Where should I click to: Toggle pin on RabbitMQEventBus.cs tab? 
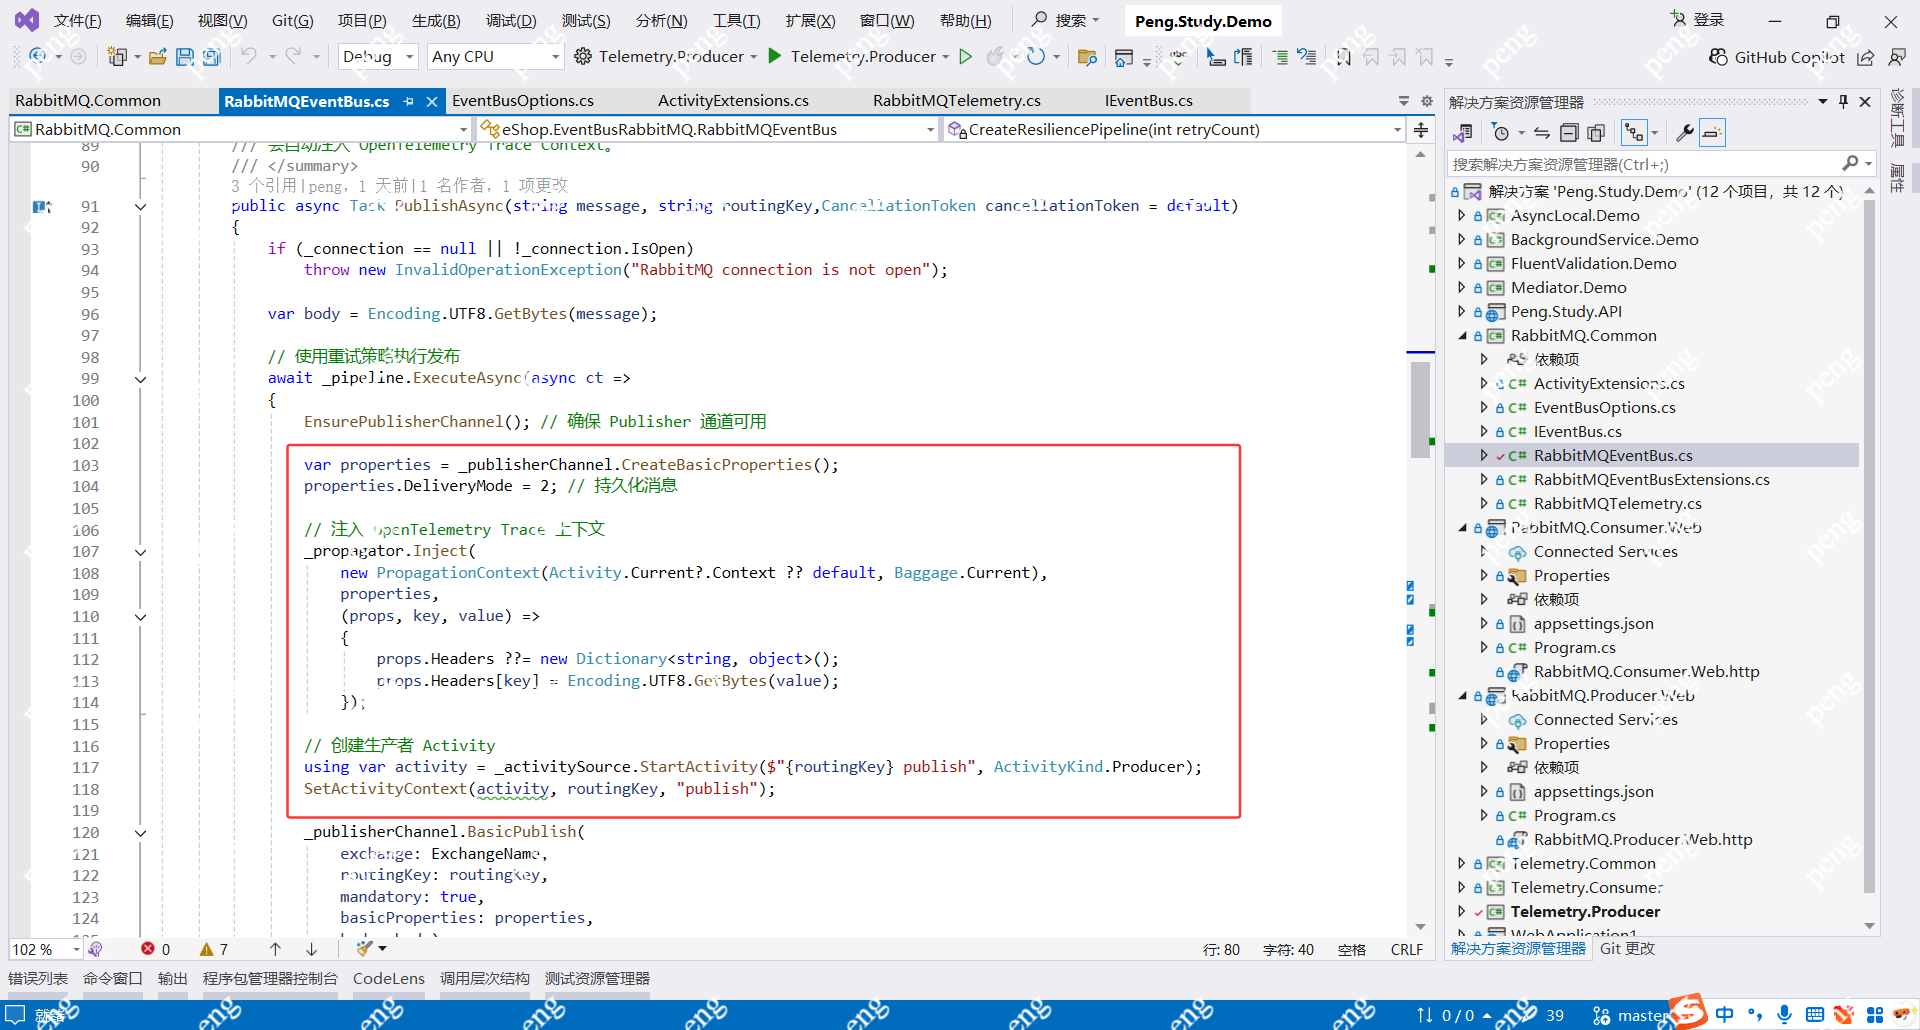pyautogui.click(x=408, y=101)
